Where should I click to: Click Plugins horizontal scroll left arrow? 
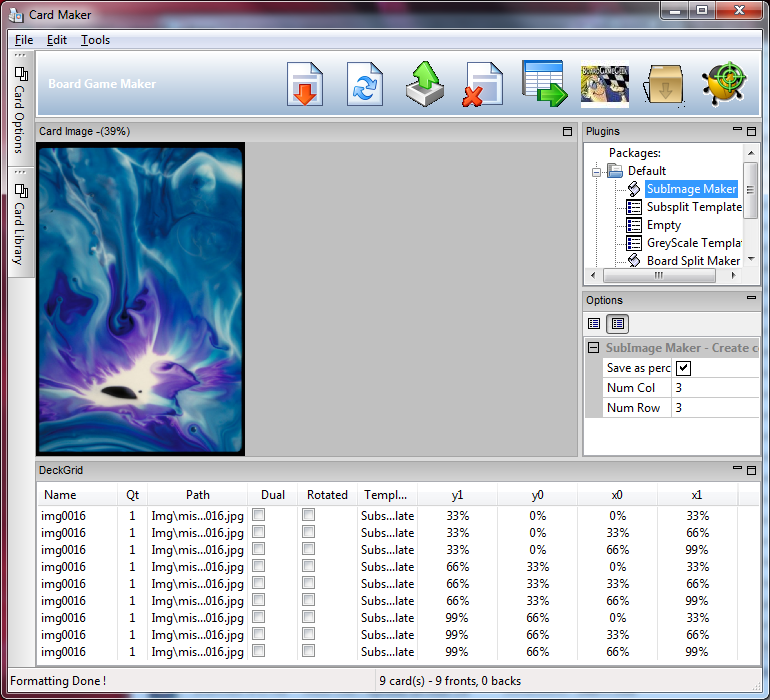coord(593,276)
